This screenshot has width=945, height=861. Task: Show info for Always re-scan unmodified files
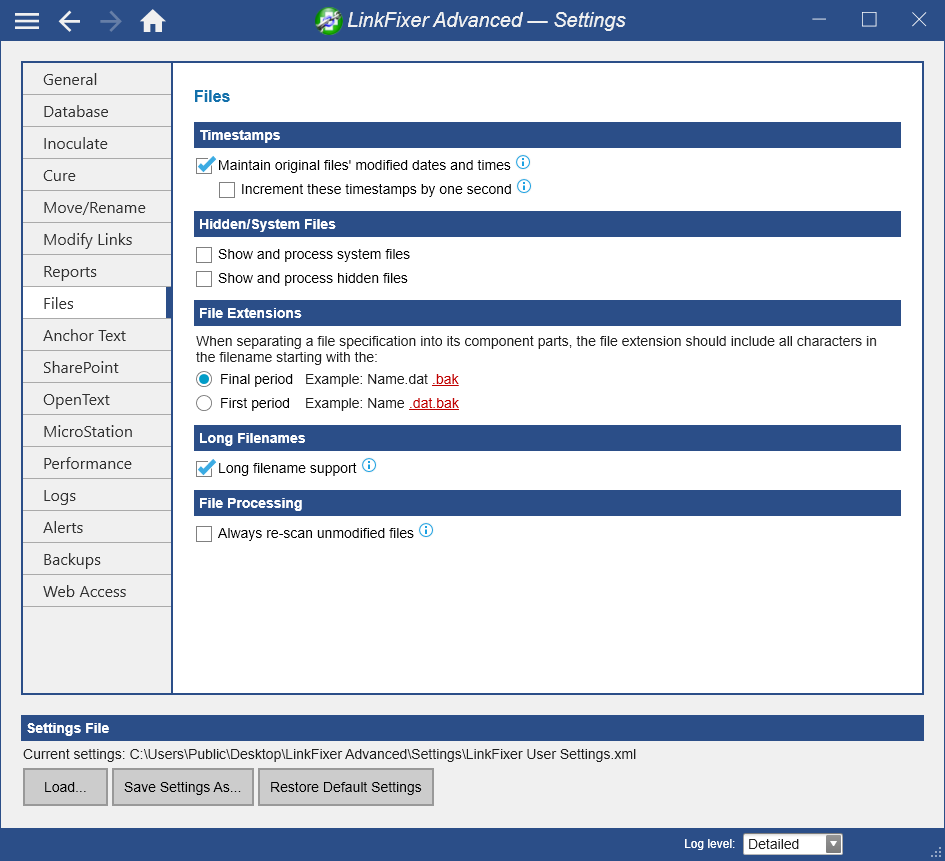click(426, 530)
